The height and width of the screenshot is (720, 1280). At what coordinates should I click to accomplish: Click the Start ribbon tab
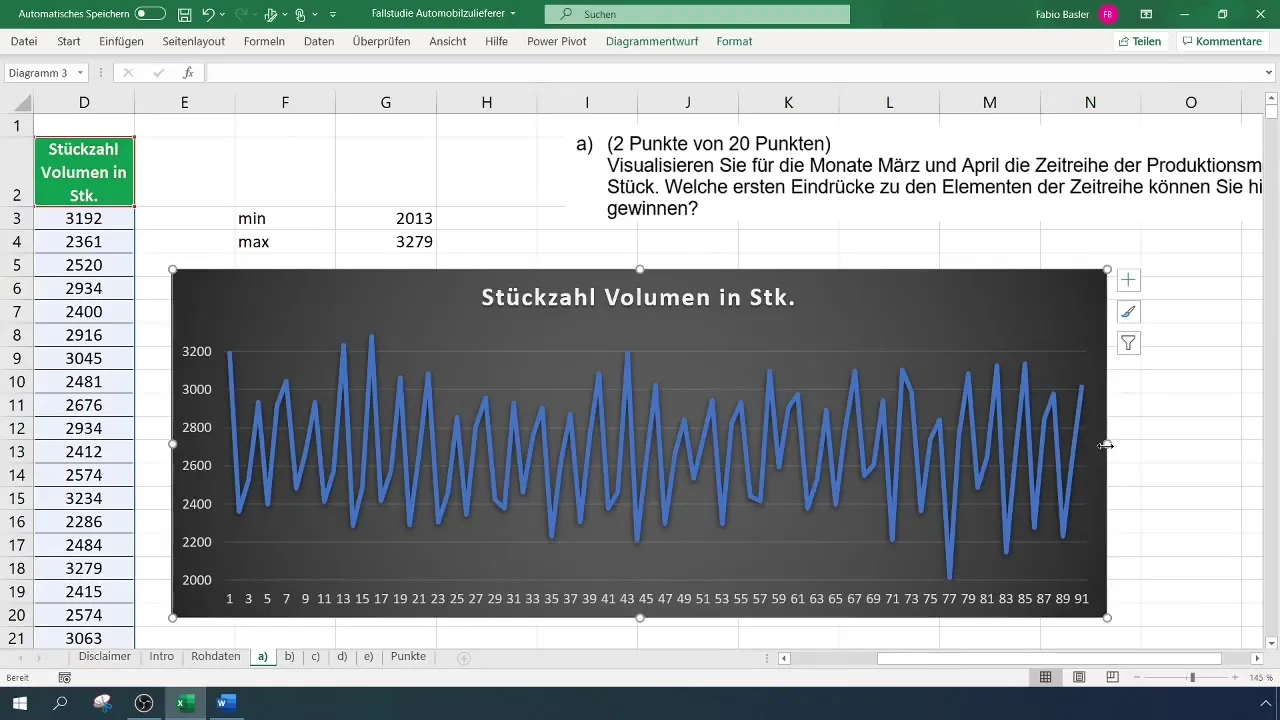click(x=69, y=41)
